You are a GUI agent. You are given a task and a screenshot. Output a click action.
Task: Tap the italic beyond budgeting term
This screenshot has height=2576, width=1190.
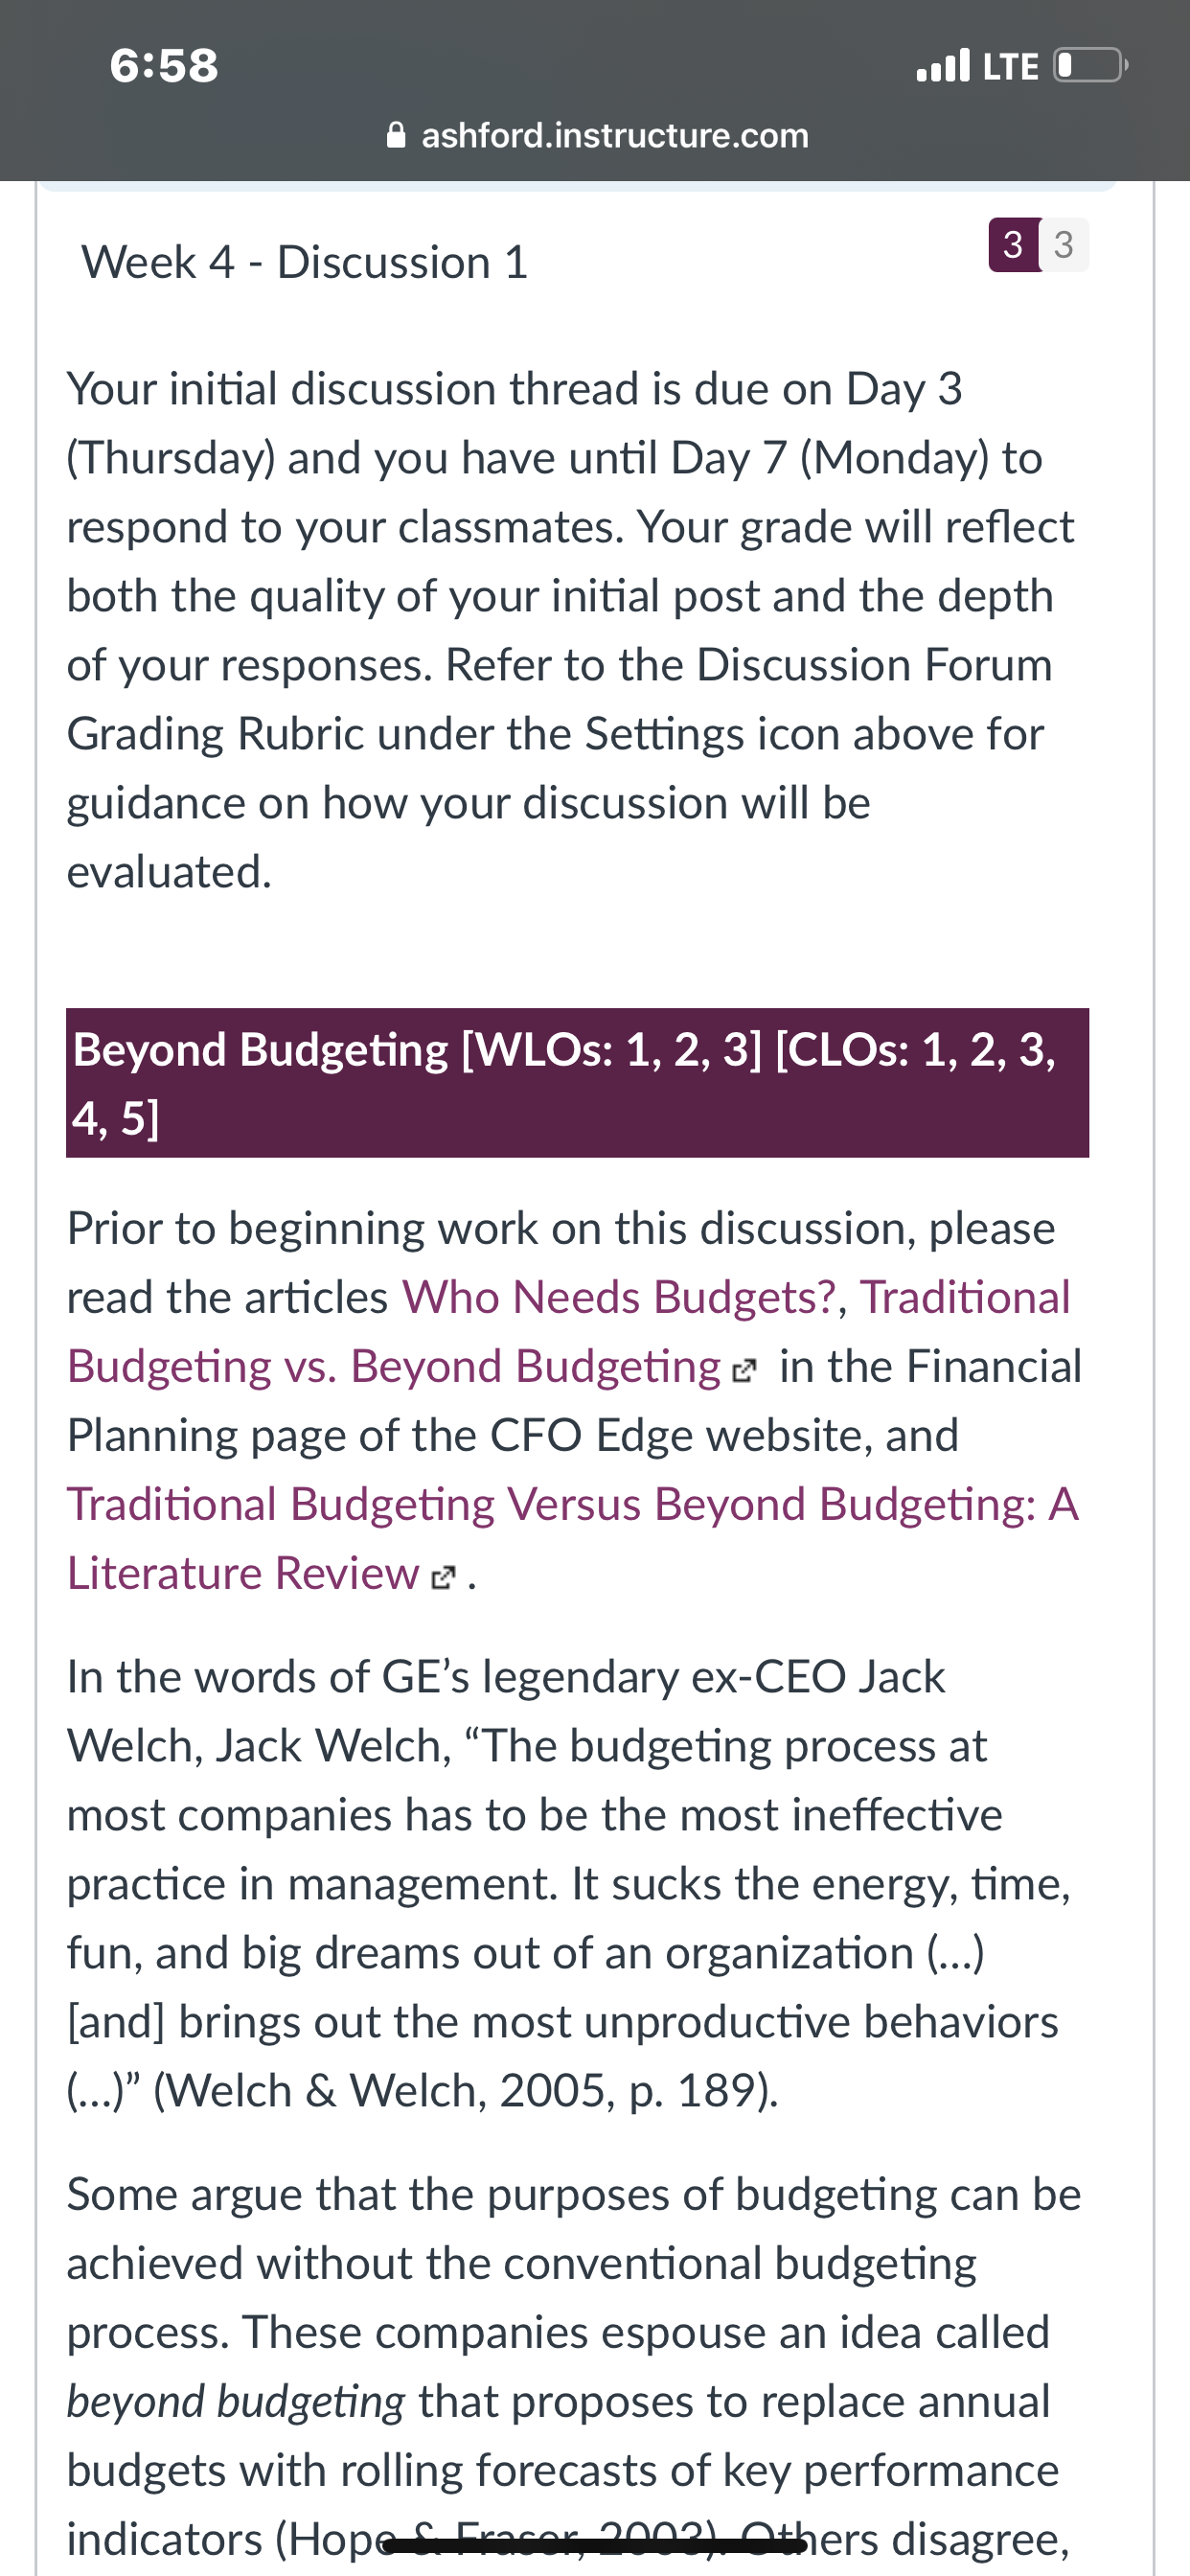click(x=236, y=2401)
